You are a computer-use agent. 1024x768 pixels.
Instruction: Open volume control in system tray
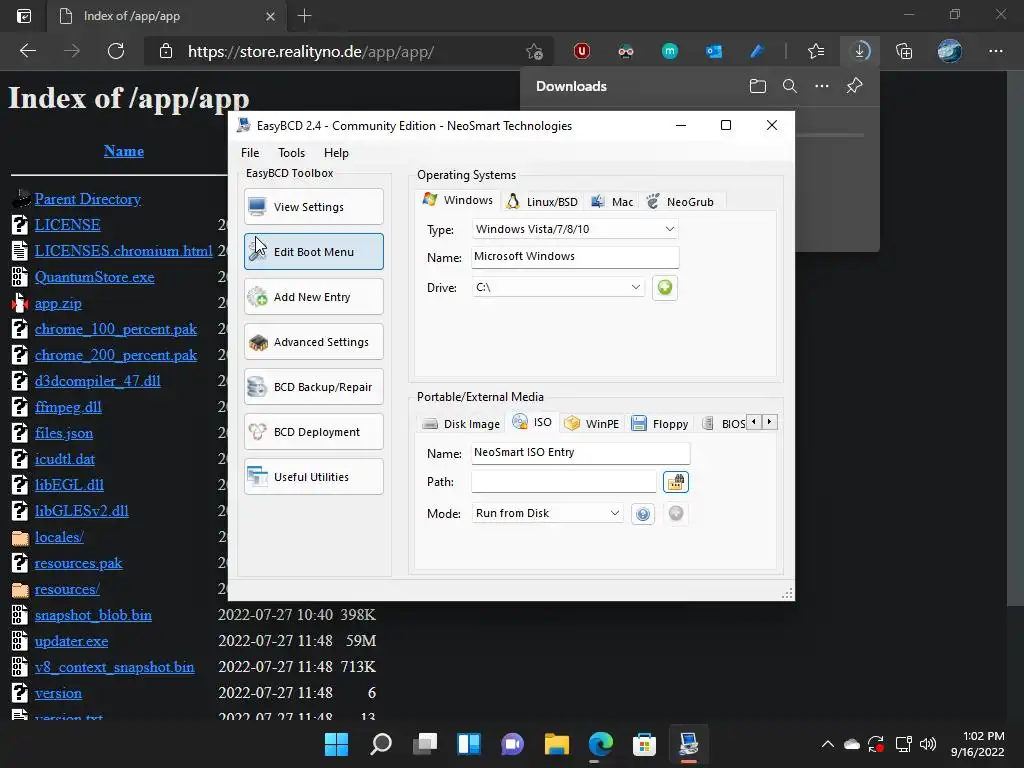pyautogui.click(x=927, y=744)
